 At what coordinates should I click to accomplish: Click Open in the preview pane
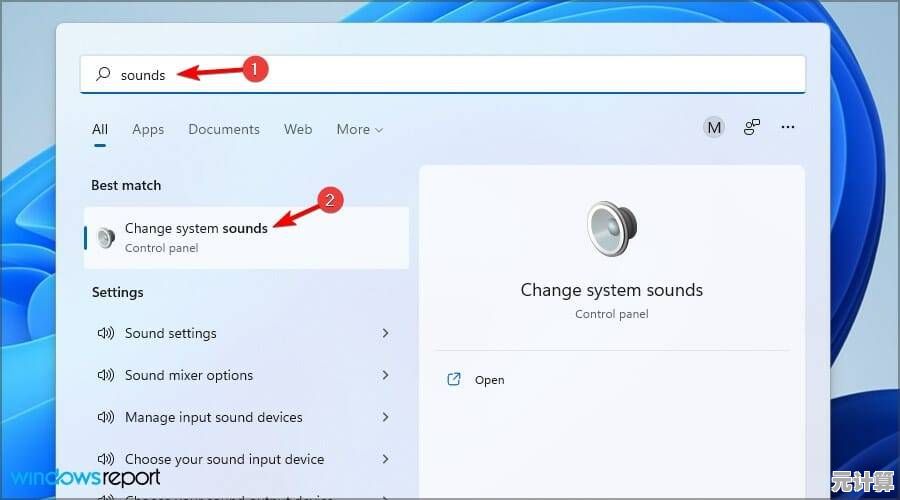490,380
